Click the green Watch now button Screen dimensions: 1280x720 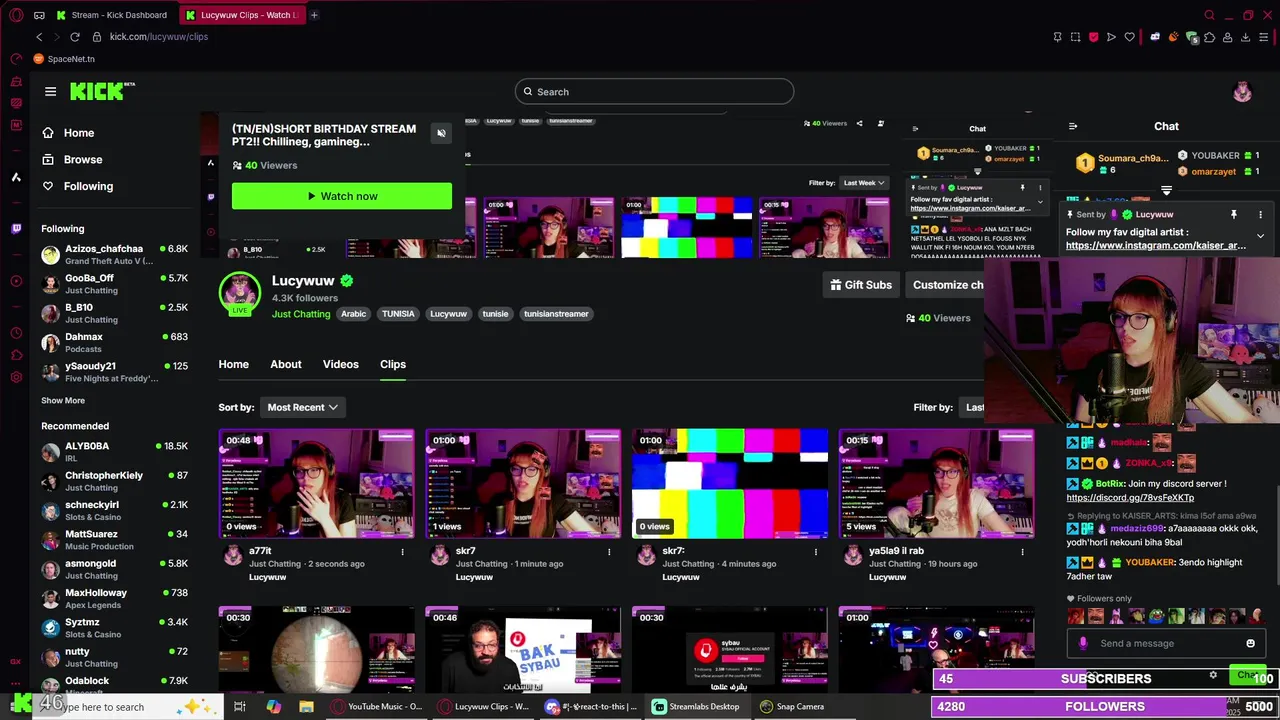click(342, 196)
